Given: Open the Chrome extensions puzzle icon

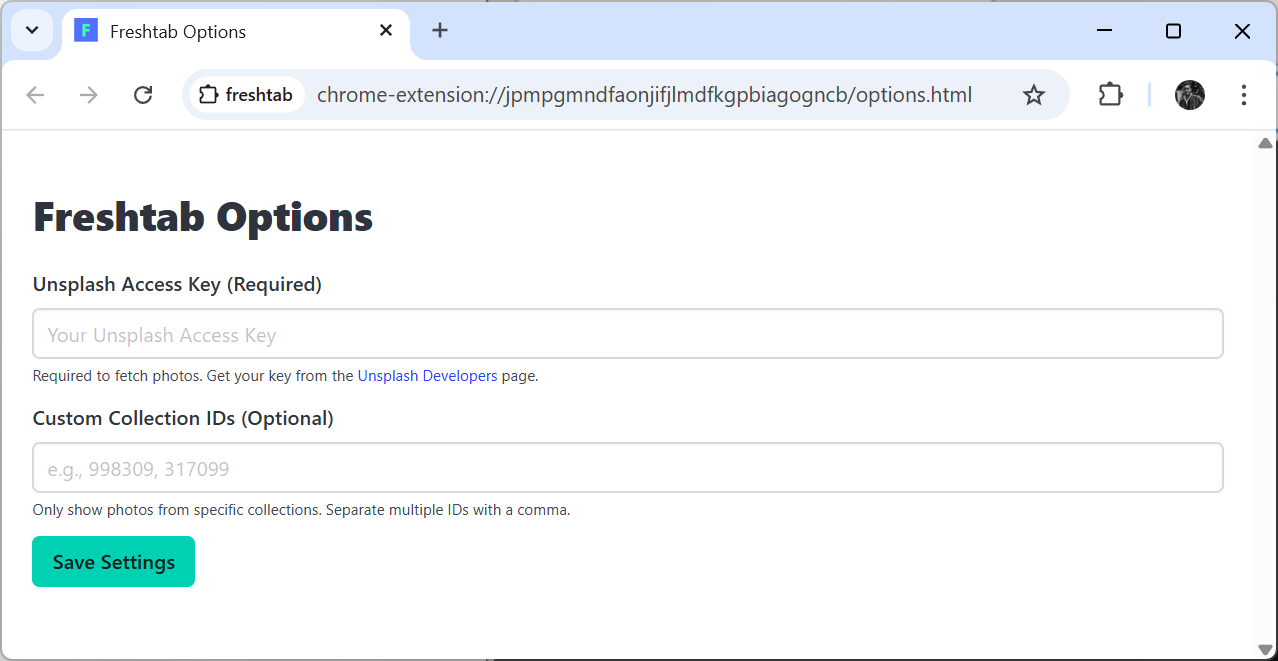Looking at the screenshot, I should click(1110, 95).
